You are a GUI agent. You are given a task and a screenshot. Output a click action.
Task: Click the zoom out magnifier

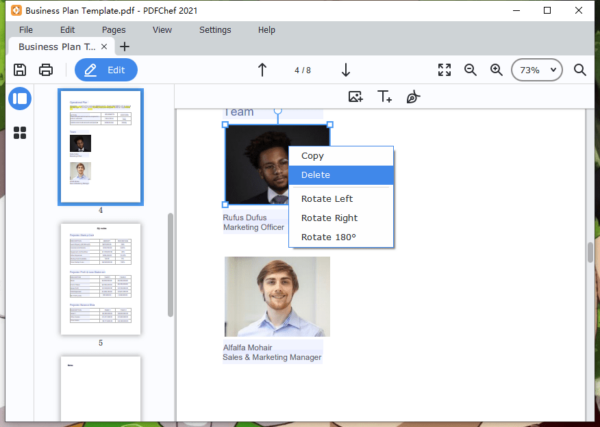point(470,70)
